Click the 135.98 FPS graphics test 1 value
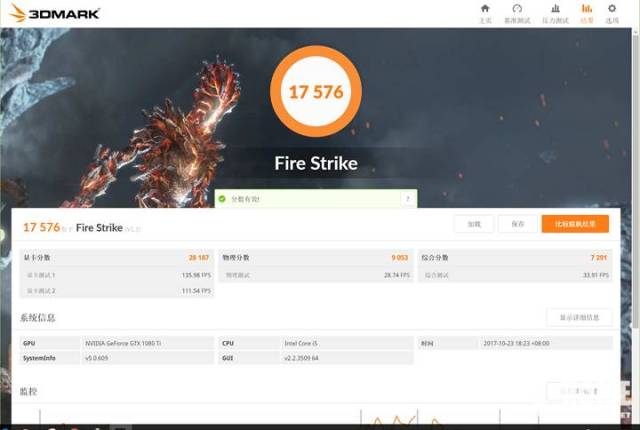The image size is (640, 430). tap(196, 275)
